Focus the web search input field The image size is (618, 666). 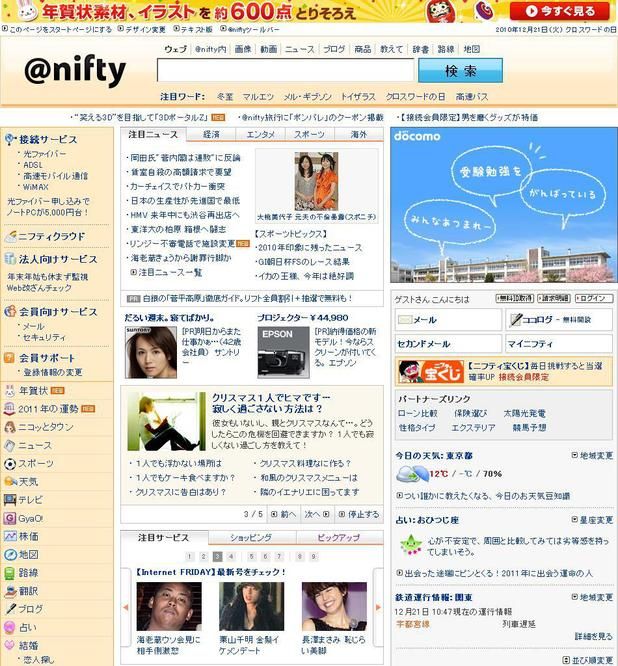coord(285,70)
